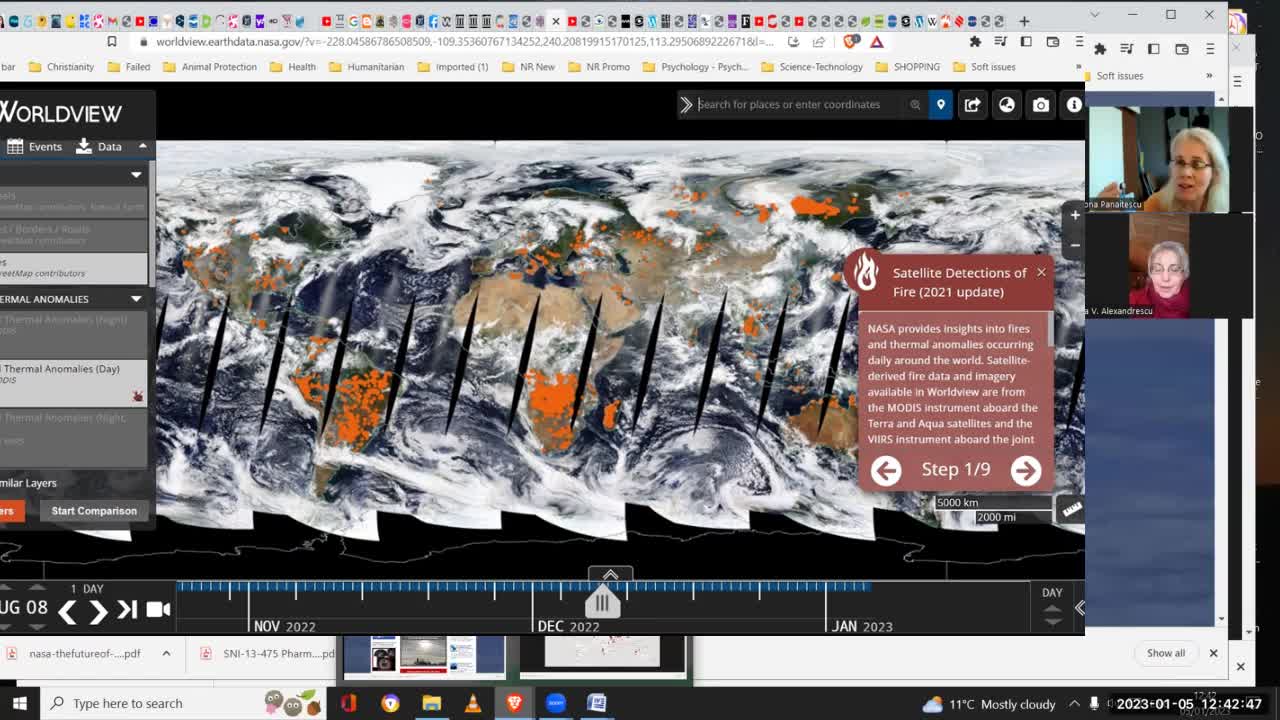Click the magnifier icon in the search box
The height and width of the screenshot is (720, 1280).
coord(915,104)
